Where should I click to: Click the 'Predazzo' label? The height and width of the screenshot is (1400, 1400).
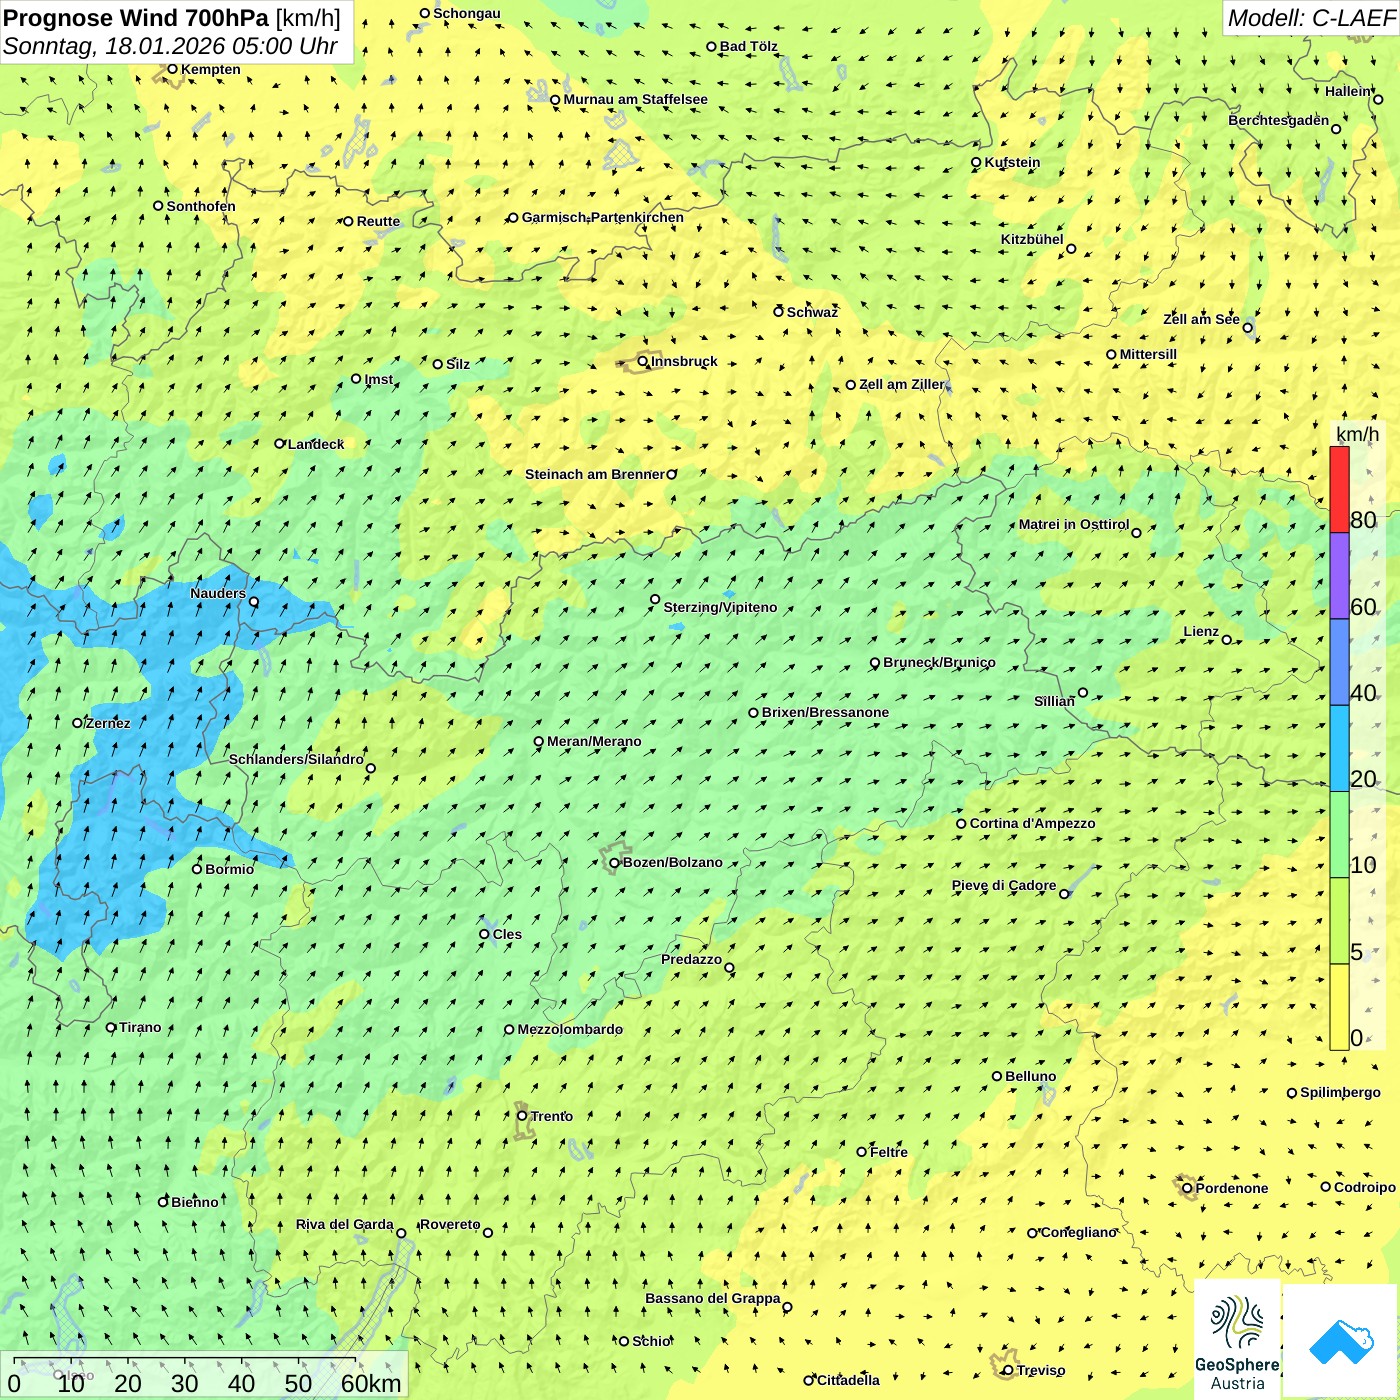click(x=691, y=959)
